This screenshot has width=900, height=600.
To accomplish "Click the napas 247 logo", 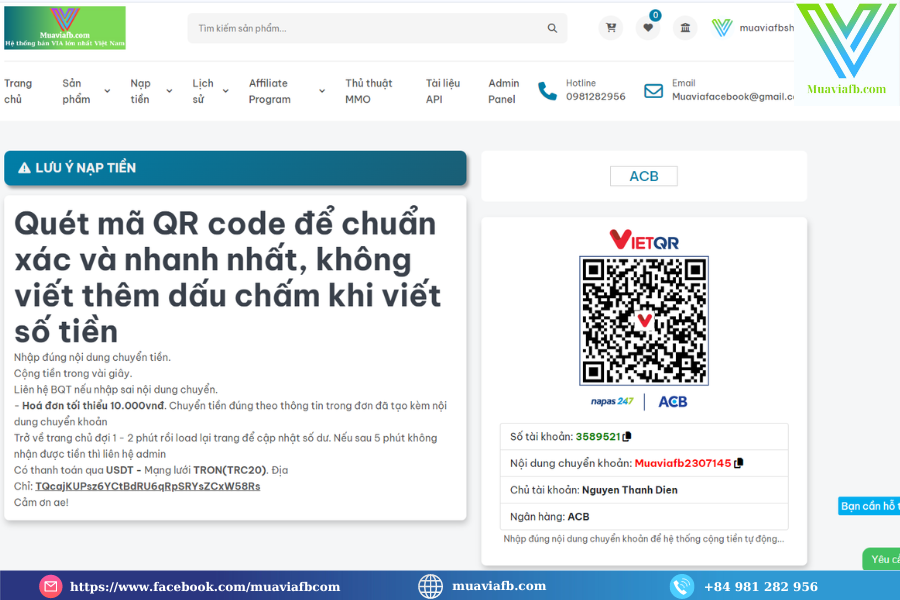I will pos(612,401).
